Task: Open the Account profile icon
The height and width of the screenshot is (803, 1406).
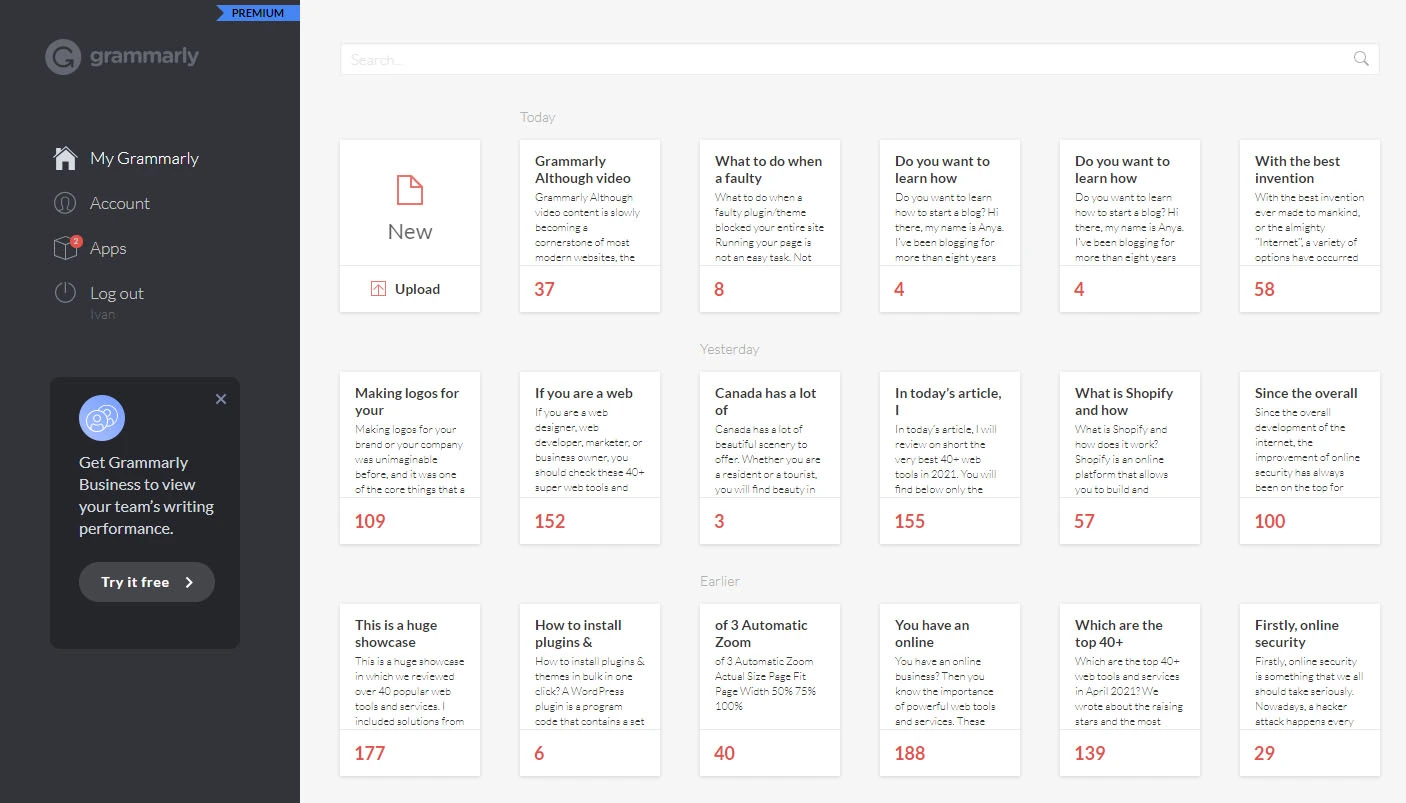Action: point(65,203)
